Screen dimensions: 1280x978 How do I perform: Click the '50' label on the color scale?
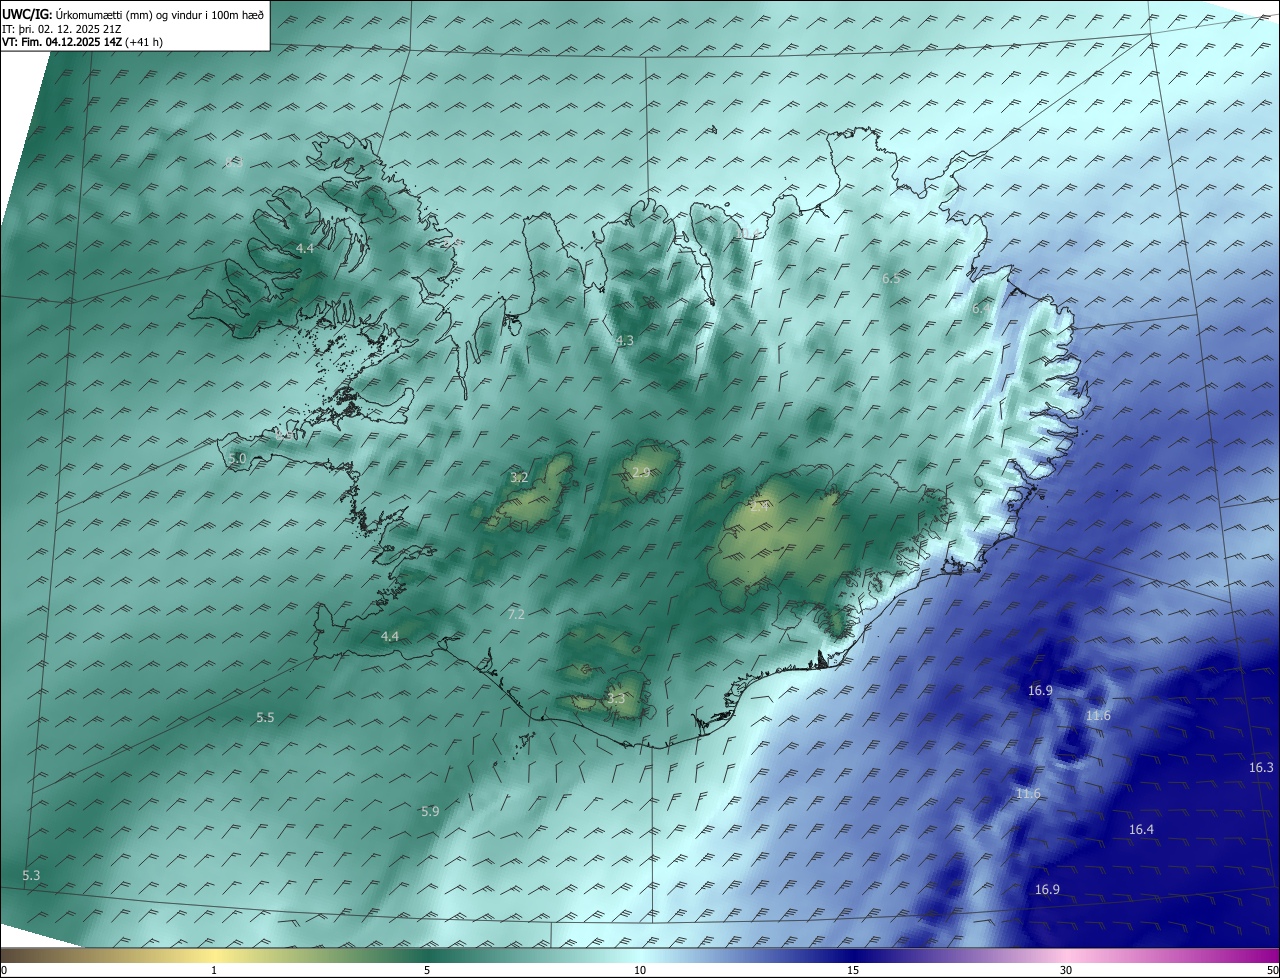point(1272,970)
